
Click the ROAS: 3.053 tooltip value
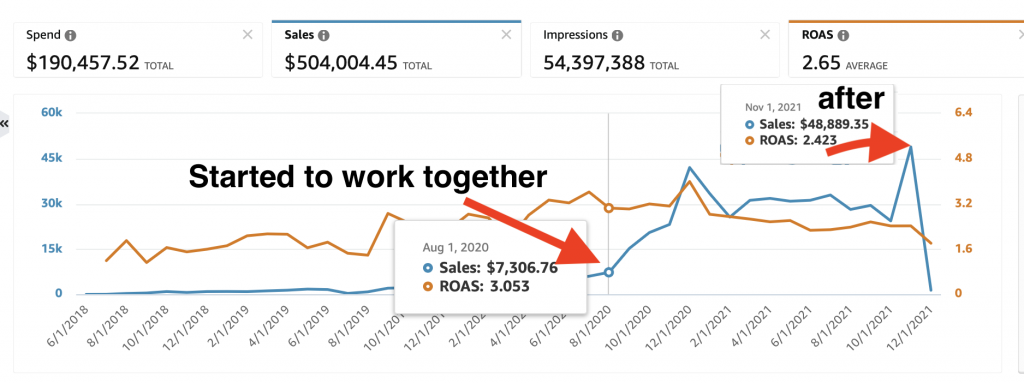[x=484, y=286]
